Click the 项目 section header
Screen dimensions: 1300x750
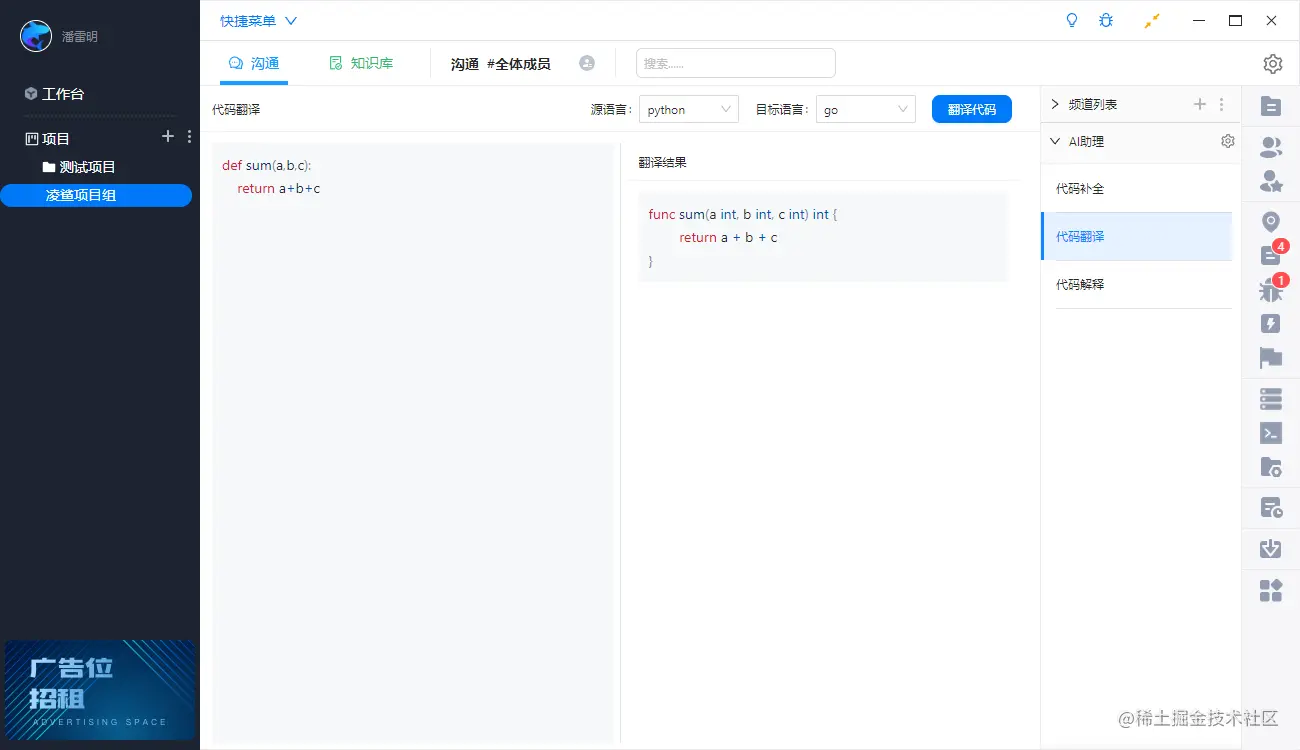point(47,138)
